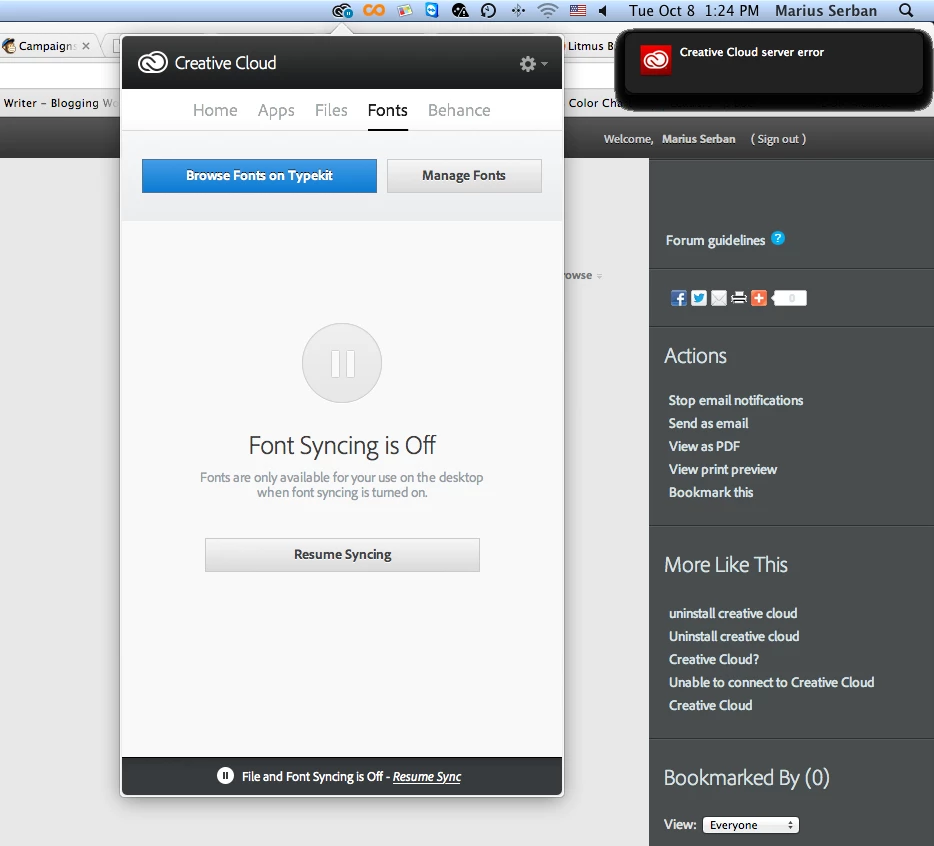Click Browse Fonts on Typekit button
934x846 pixels.
[x=259, y=176]
